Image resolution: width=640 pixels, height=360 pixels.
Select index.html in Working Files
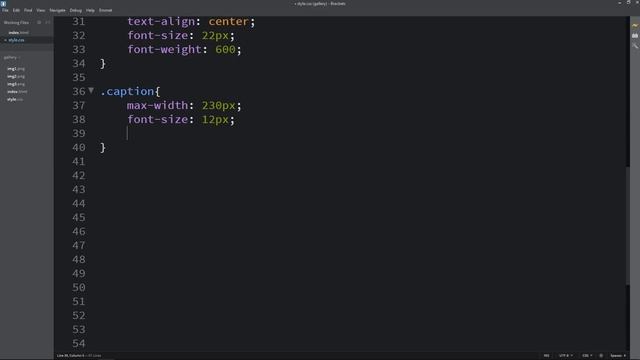pos(18,33)
